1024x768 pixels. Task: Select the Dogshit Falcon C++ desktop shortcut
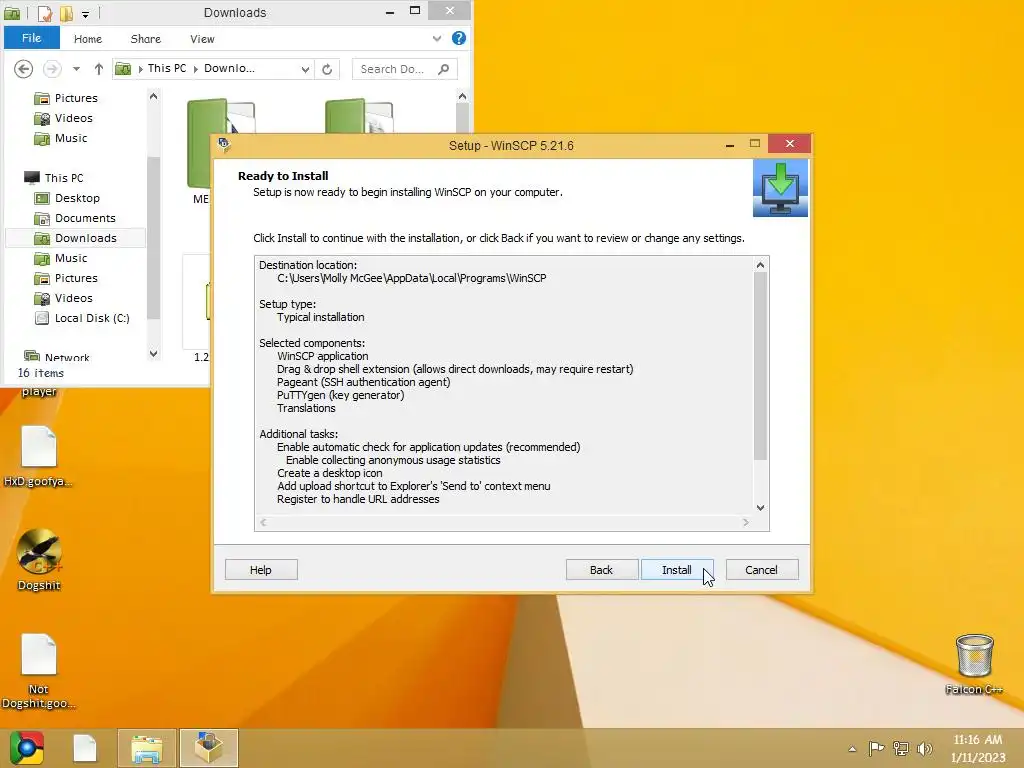[x=39, y=559]
